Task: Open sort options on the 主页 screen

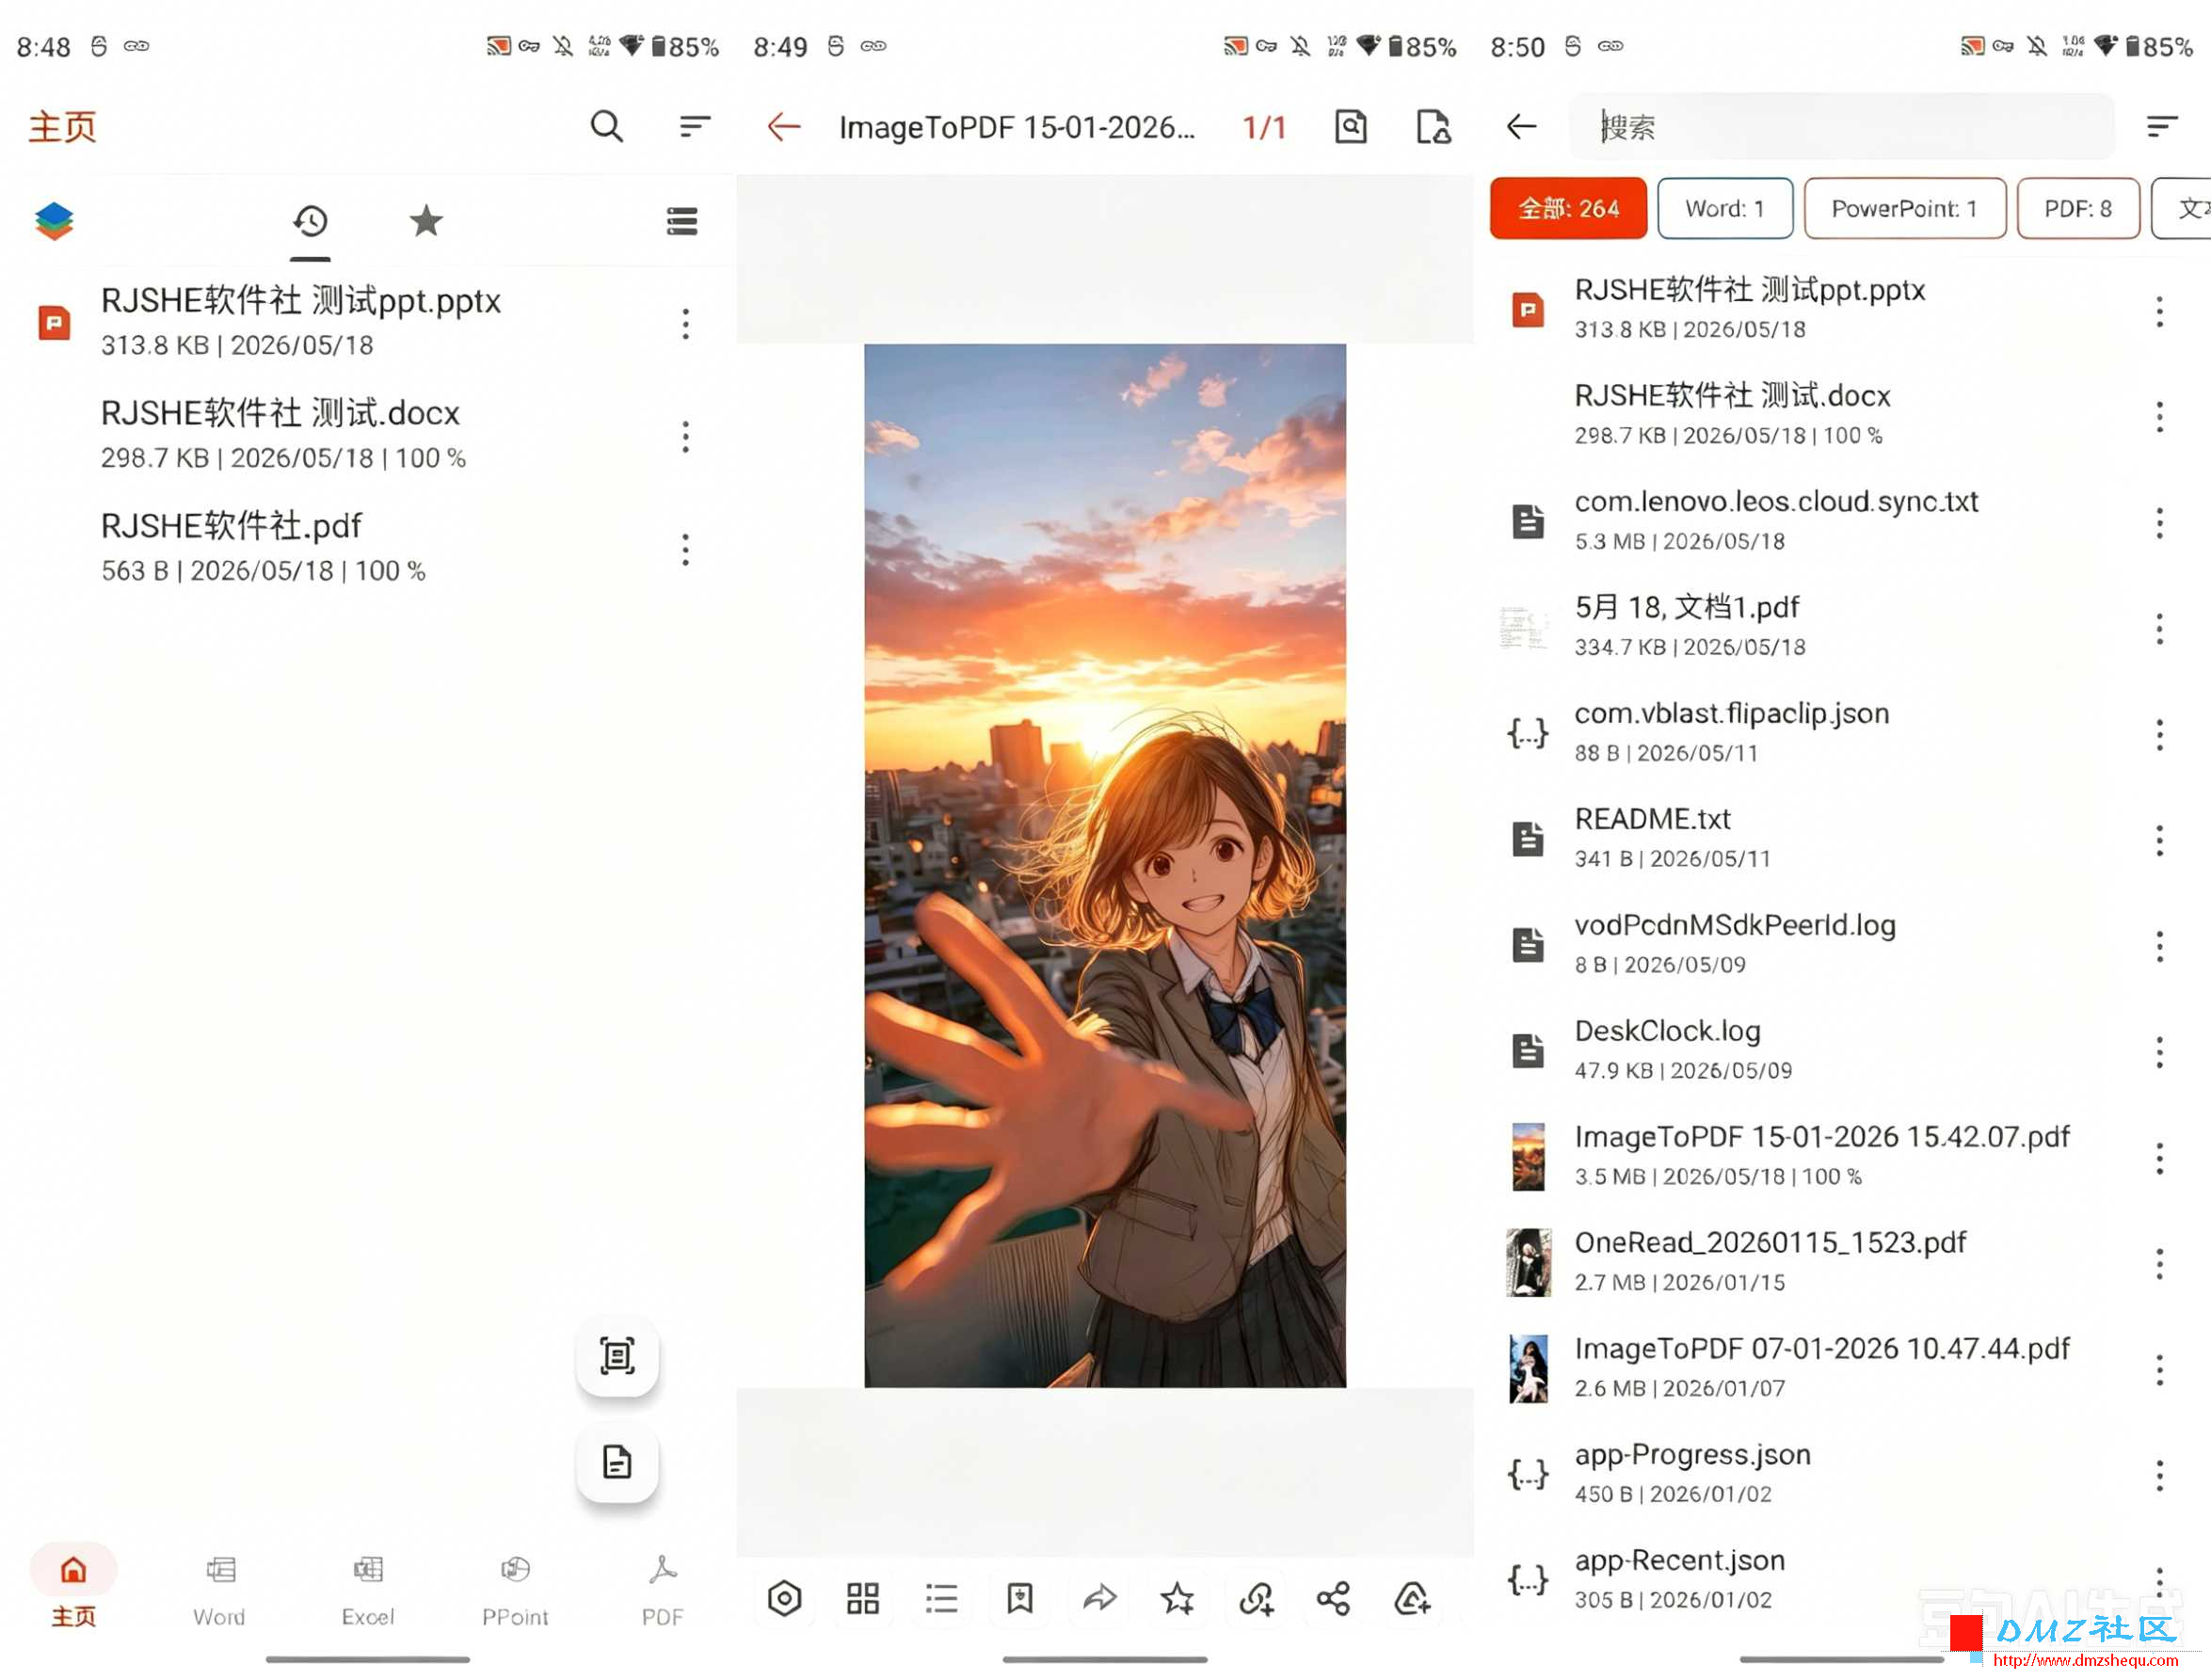Action: [x=695, y=127]
